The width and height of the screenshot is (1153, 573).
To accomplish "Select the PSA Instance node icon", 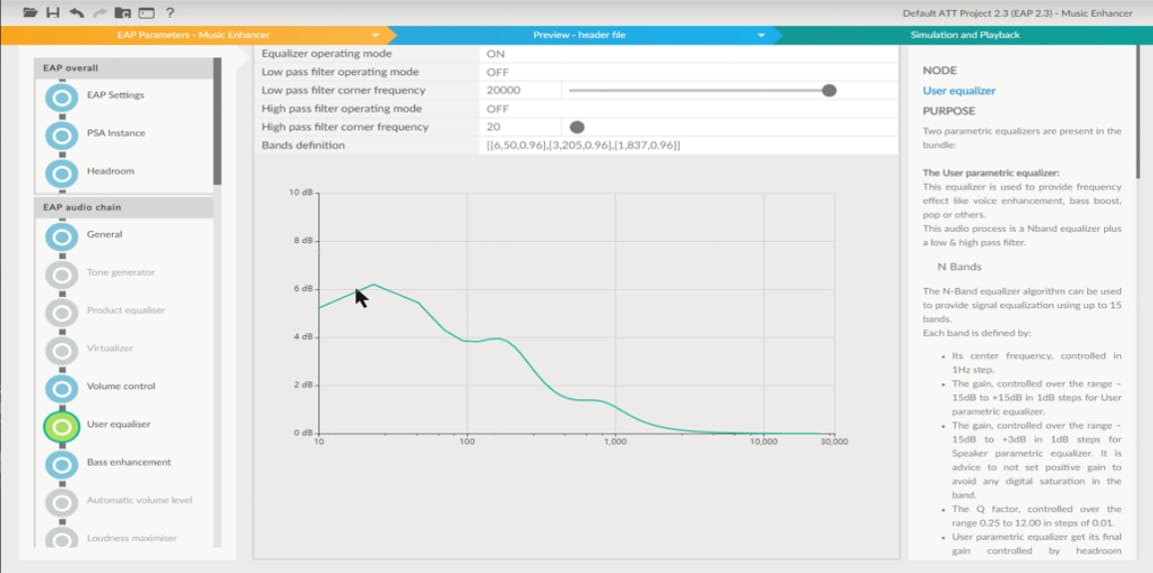I will point(61,135).
